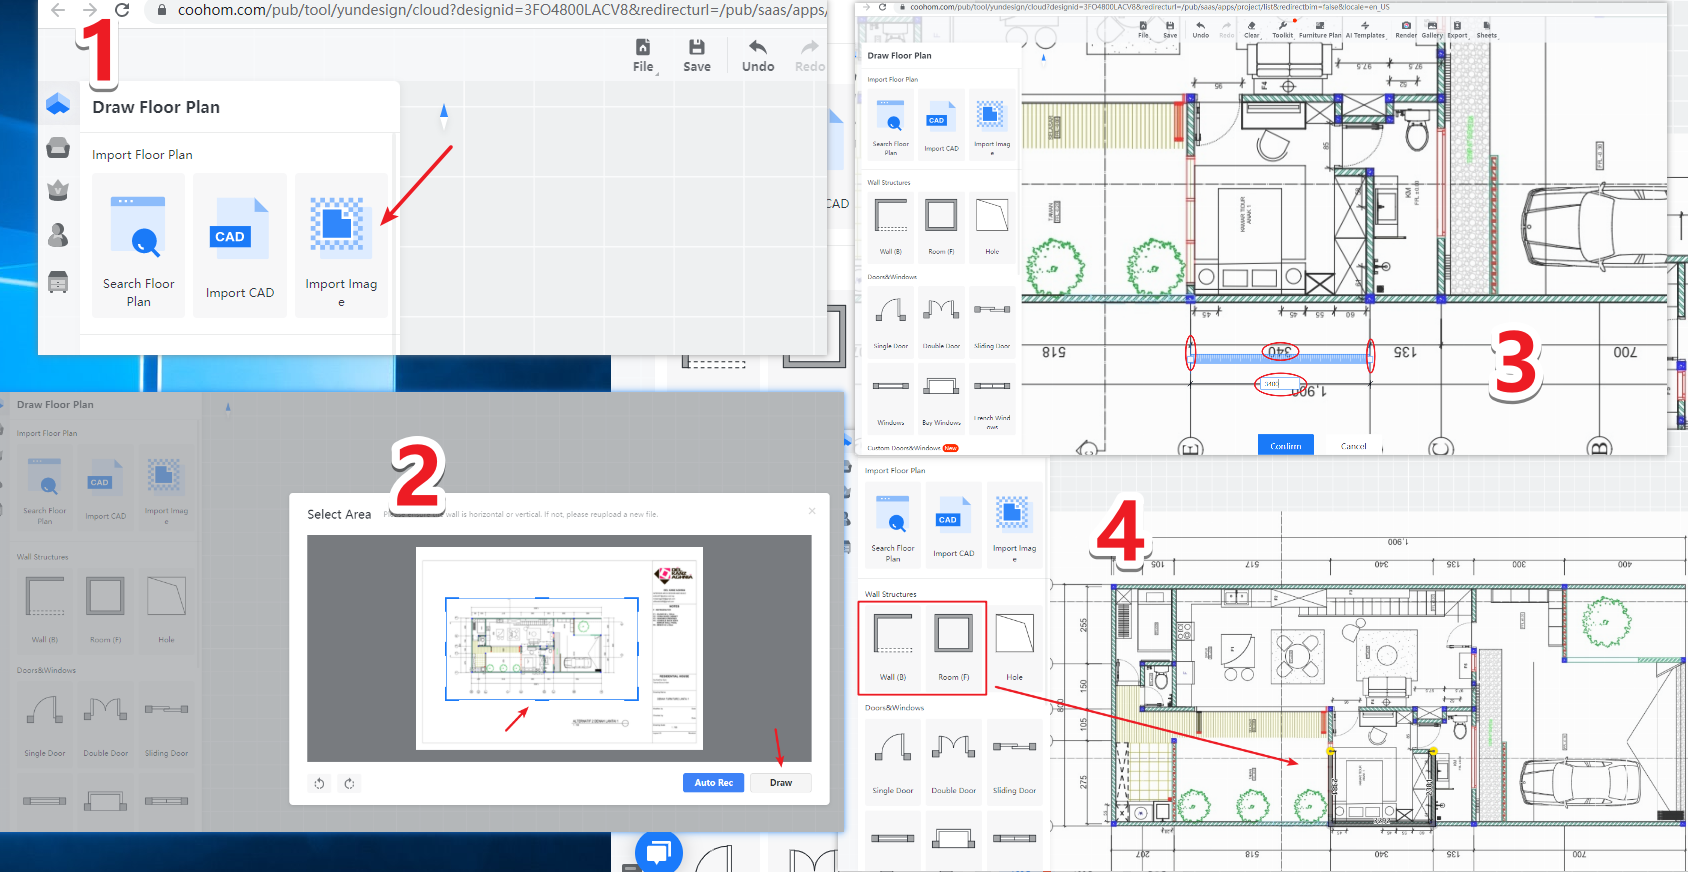Select blue floor plan sidebar icon, step 1

[x=58, y=103]
